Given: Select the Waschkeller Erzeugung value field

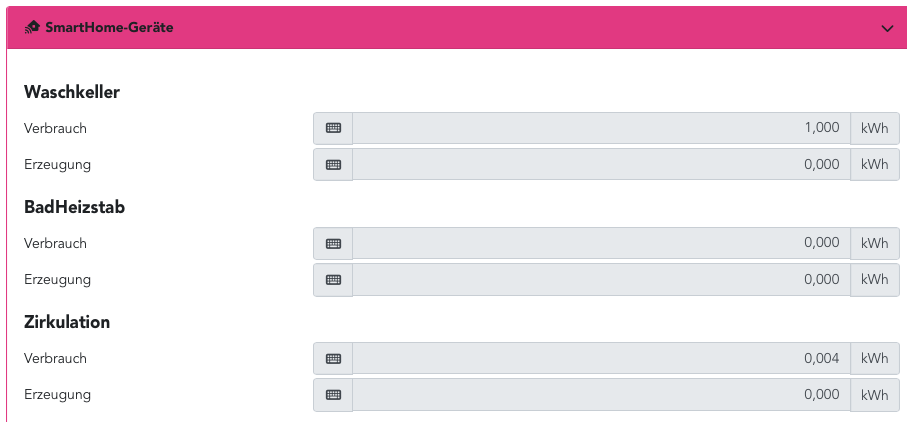Looking at the screenshot, I should coord(601,164).
